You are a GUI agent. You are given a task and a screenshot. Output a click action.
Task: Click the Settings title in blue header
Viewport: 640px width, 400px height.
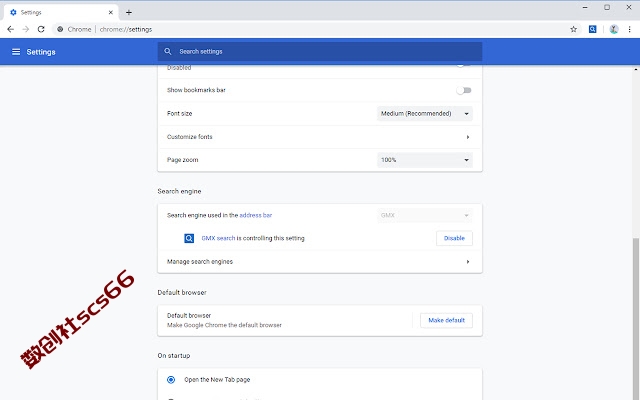pyautogui.click(x=41, y=52)
